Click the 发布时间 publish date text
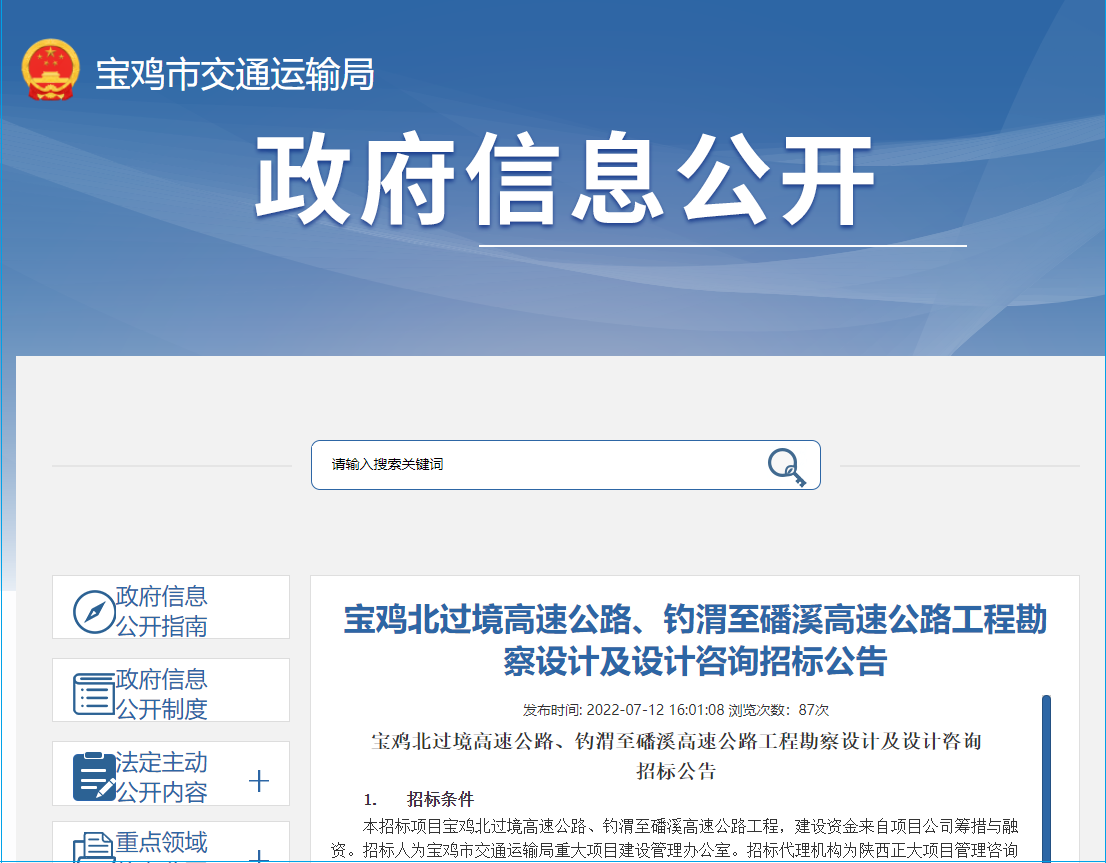Screen dimensions: 1106x863 click(623, 710)
